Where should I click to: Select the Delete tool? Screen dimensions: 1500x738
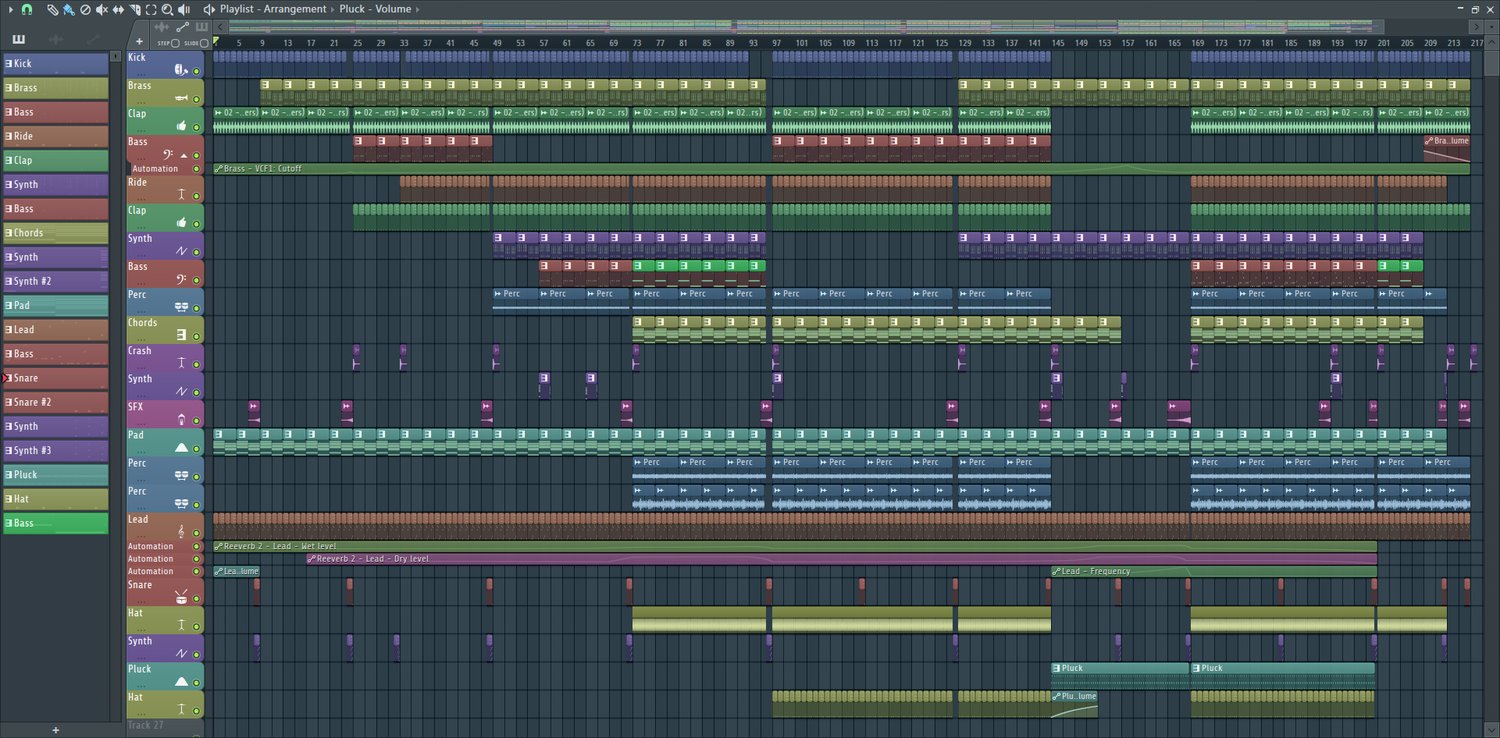85,9
